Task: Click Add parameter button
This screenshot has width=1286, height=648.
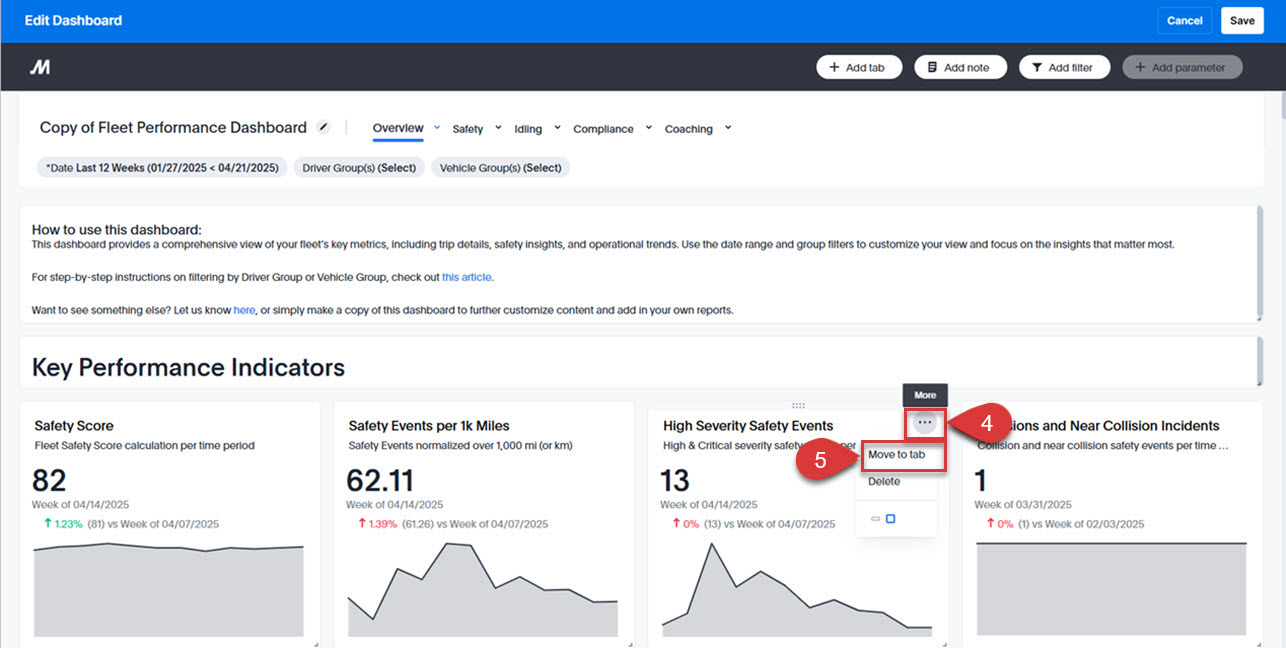Action: [1182, 67]
